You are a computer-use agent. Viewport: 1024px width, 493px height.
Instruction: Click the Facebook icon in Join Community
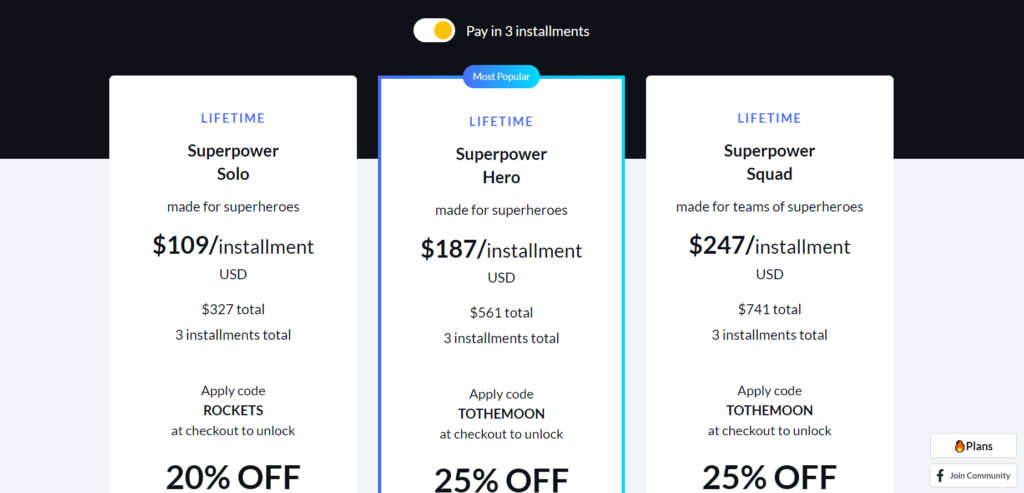(940, 475)
